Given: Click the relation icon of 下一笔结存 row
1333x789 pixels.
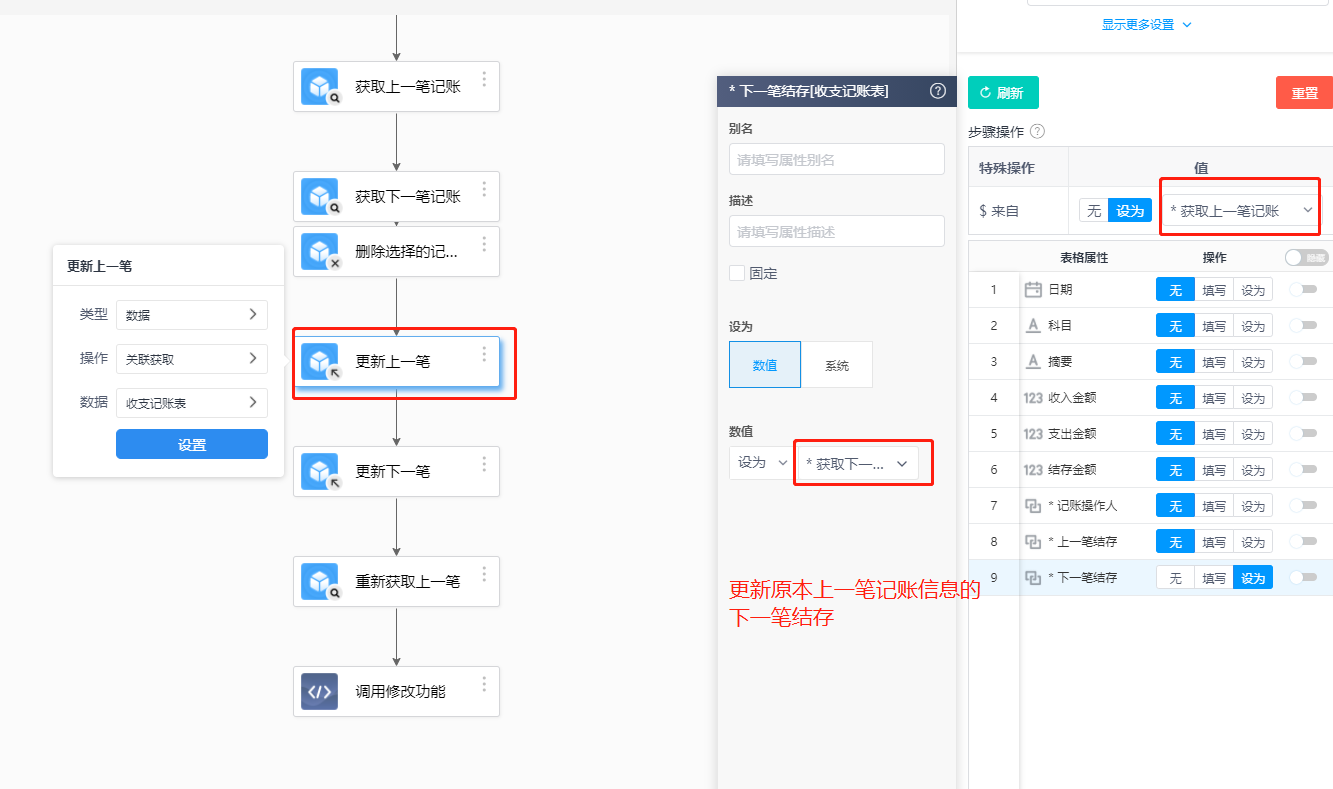Looking at the screenshot, I should point(1034,578).
